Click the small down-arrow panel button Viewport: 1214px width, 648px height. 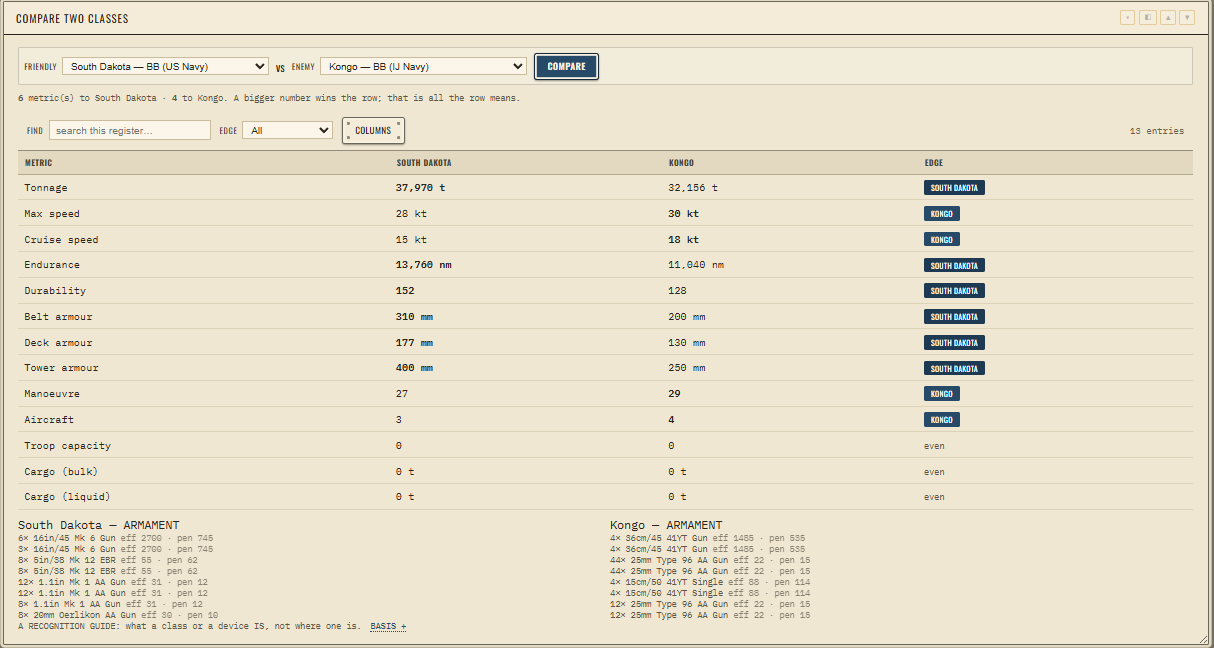coord(1128,17)
